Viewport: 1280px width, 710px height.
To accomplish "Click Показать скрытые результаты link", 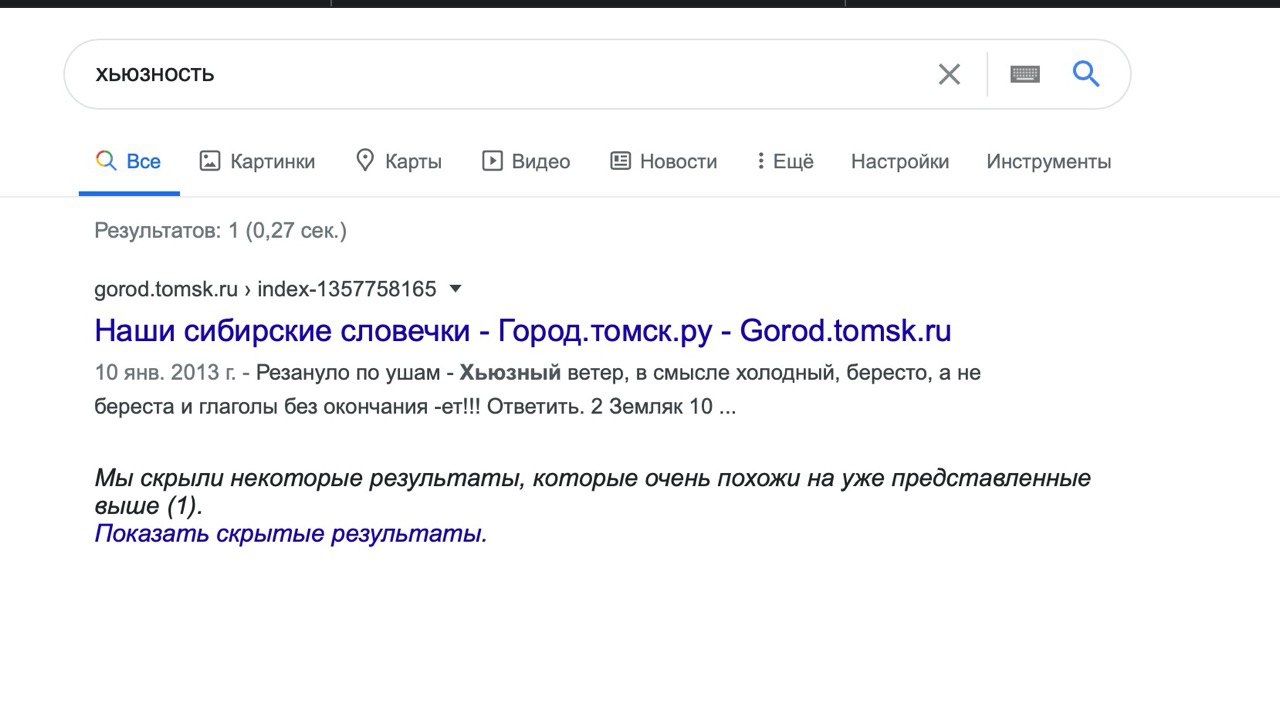I will coord(291,534).
